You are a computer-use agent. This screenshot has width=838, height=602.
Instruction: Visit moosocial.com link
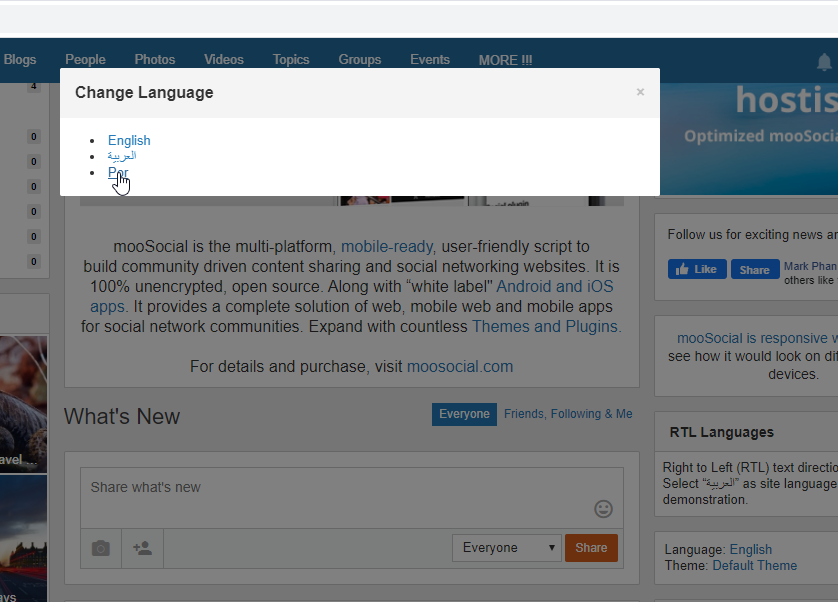pyautogui.click(x=460, y=366)
